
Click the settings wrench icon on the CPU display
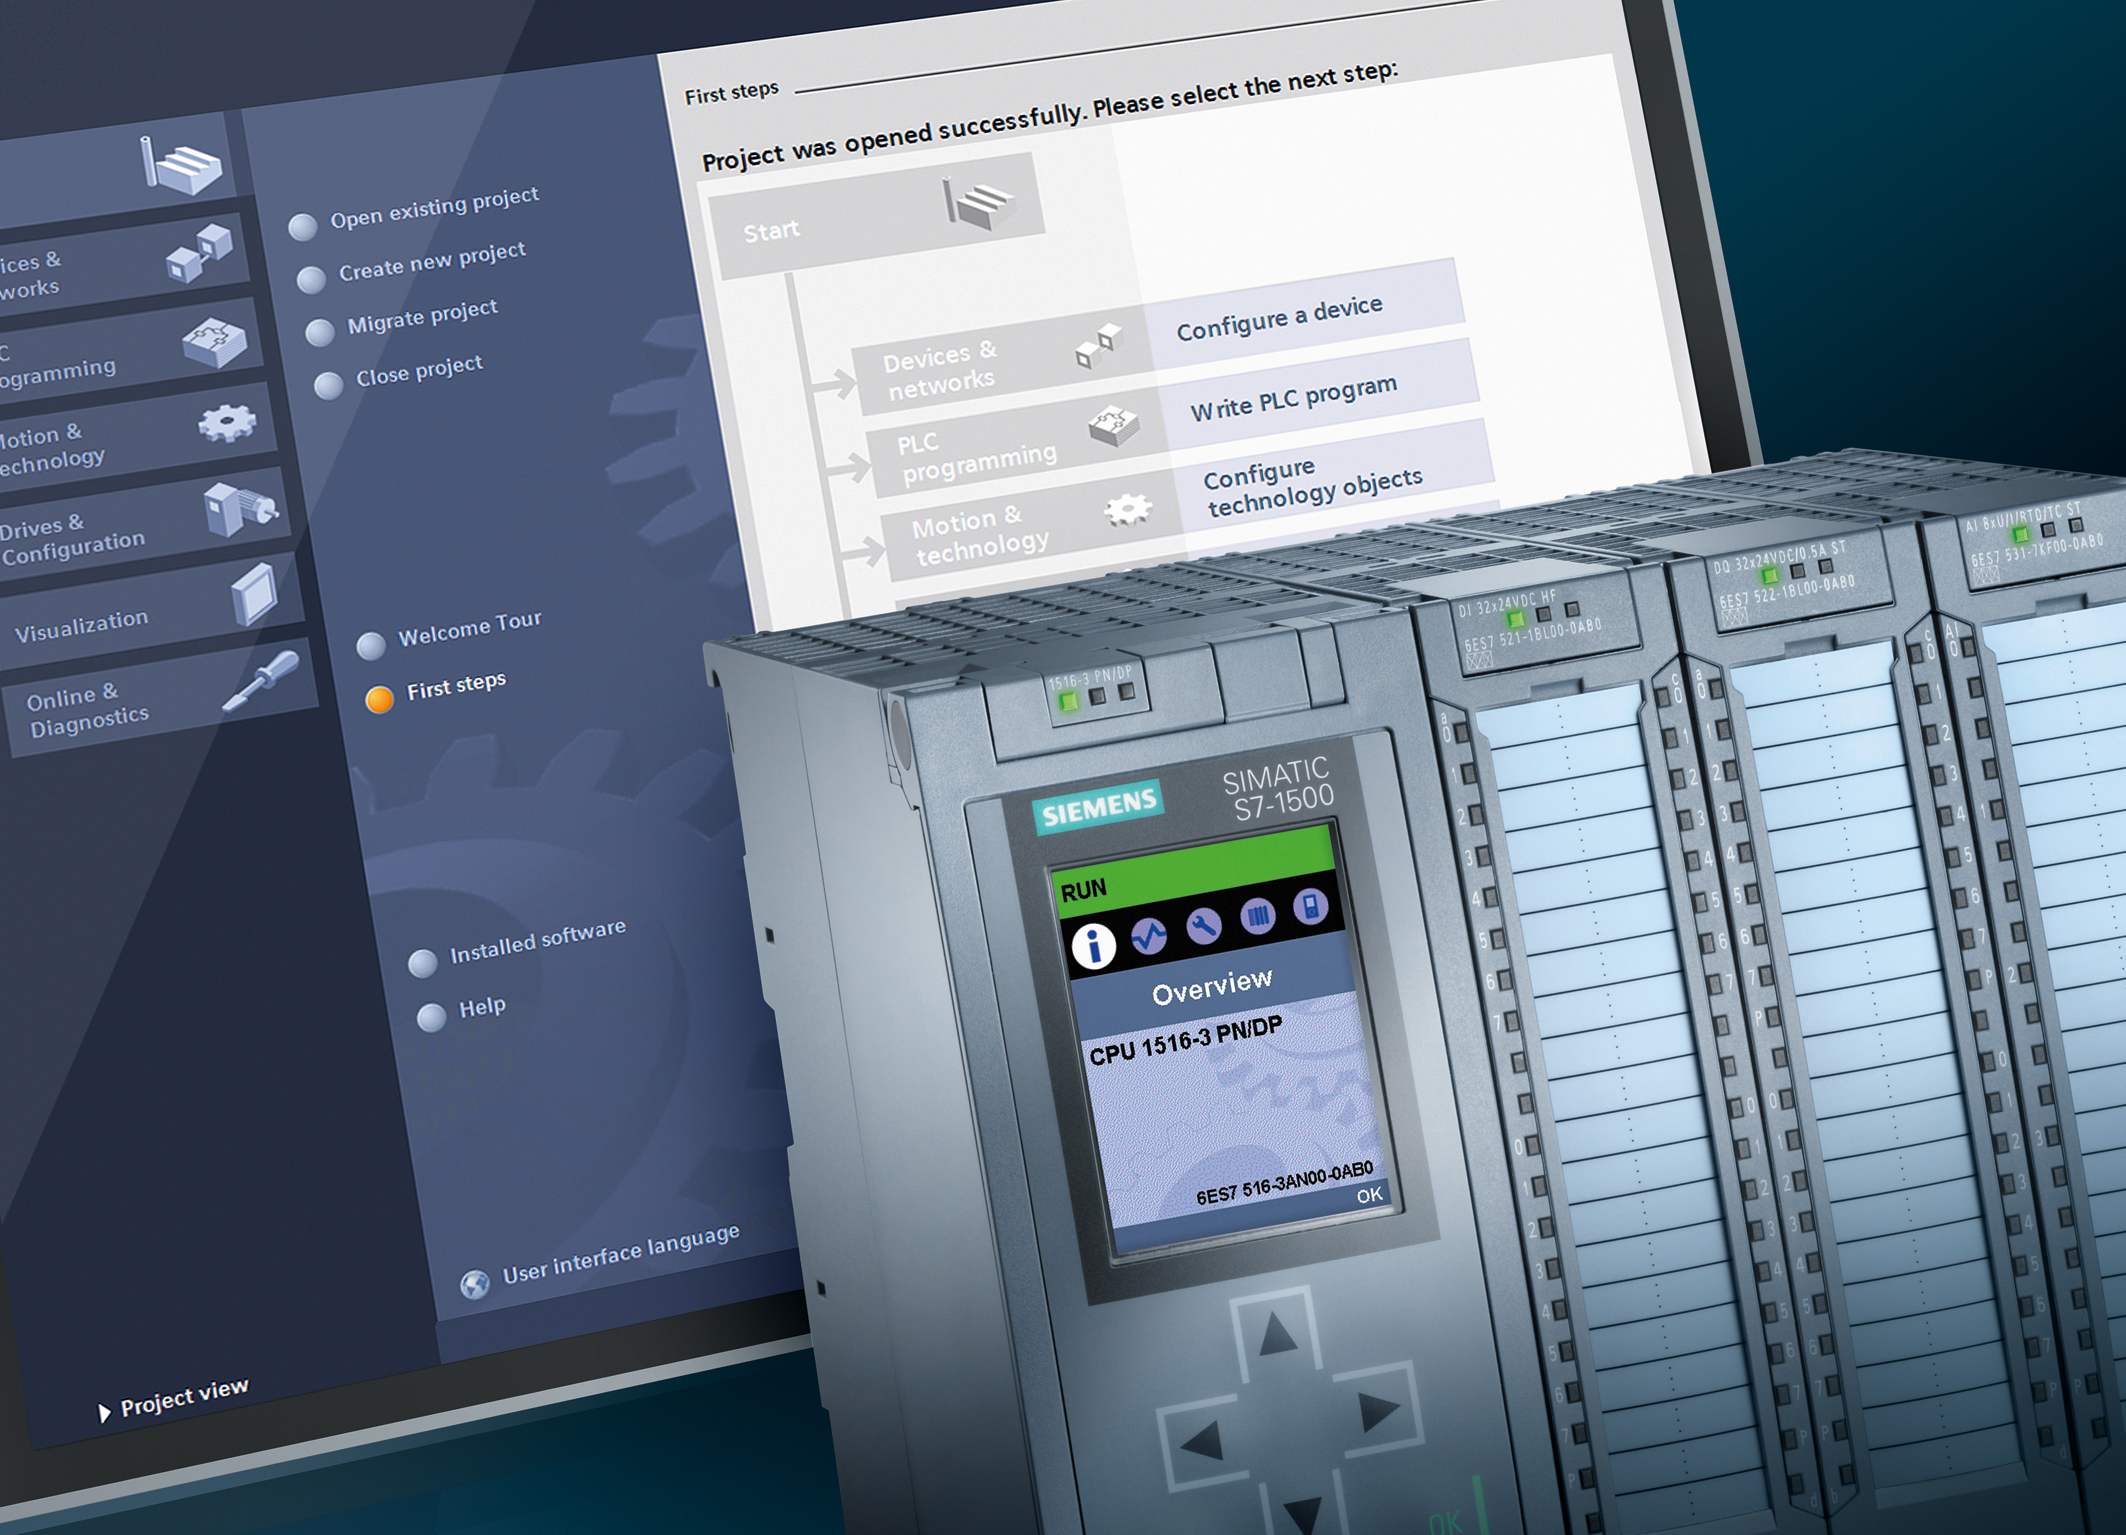tap(1204, 927)
